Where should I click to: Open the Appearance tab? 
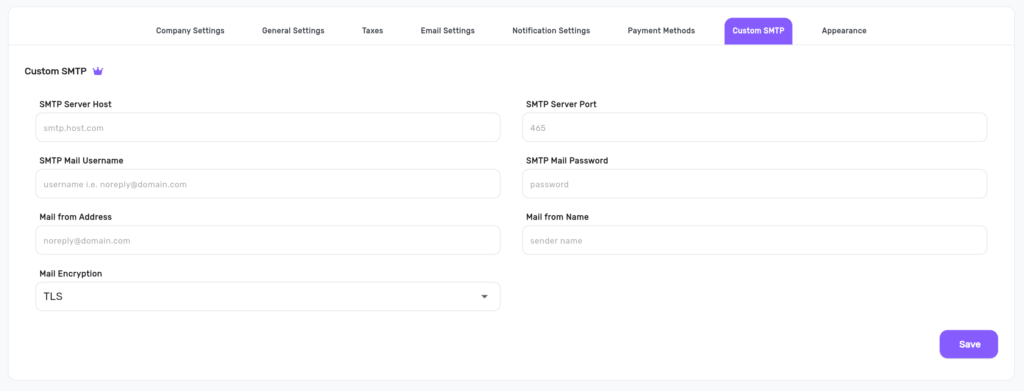click(x=844, y=31)
